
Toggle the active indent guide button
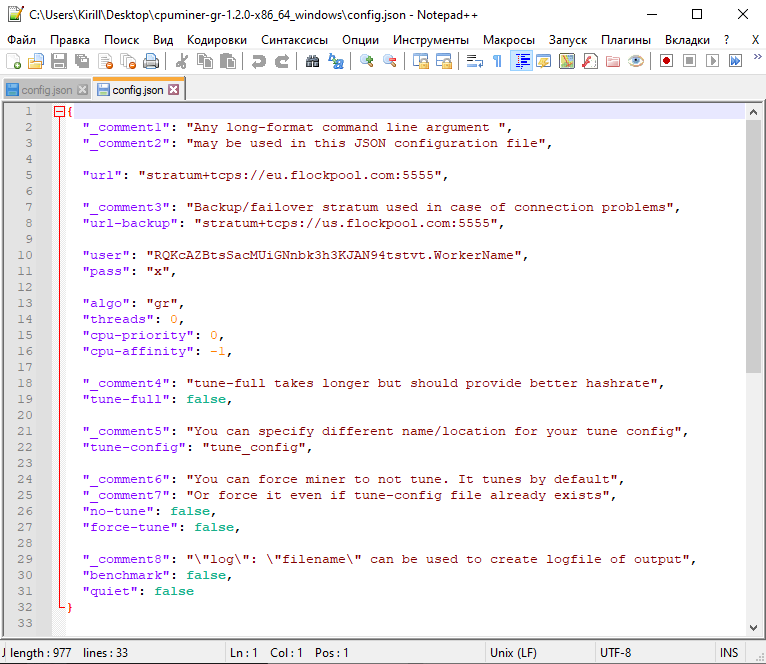pyautogui.click(x=521, y=62)
